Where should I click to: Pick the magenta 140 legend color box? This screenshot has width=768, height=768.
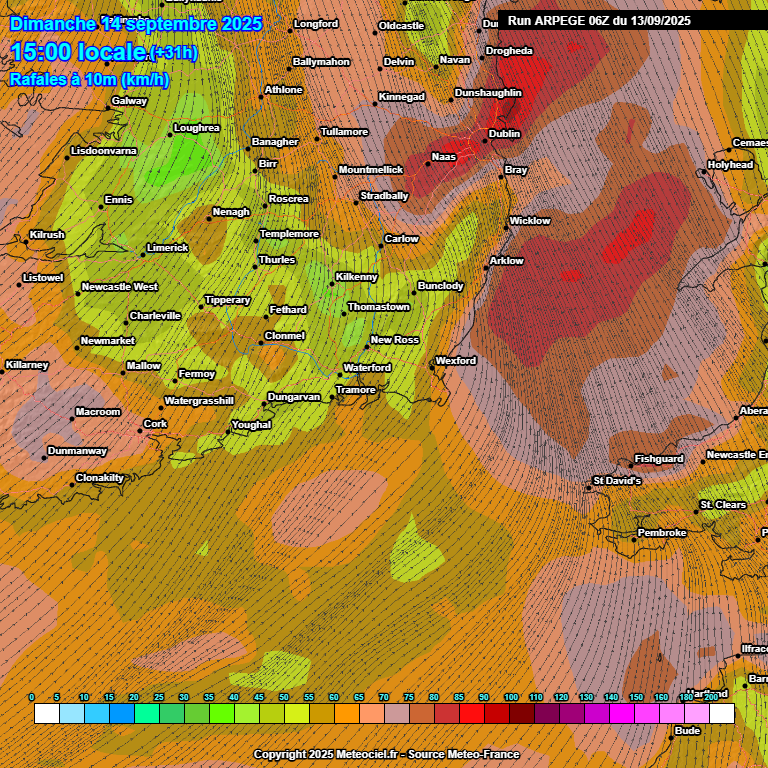622,713
